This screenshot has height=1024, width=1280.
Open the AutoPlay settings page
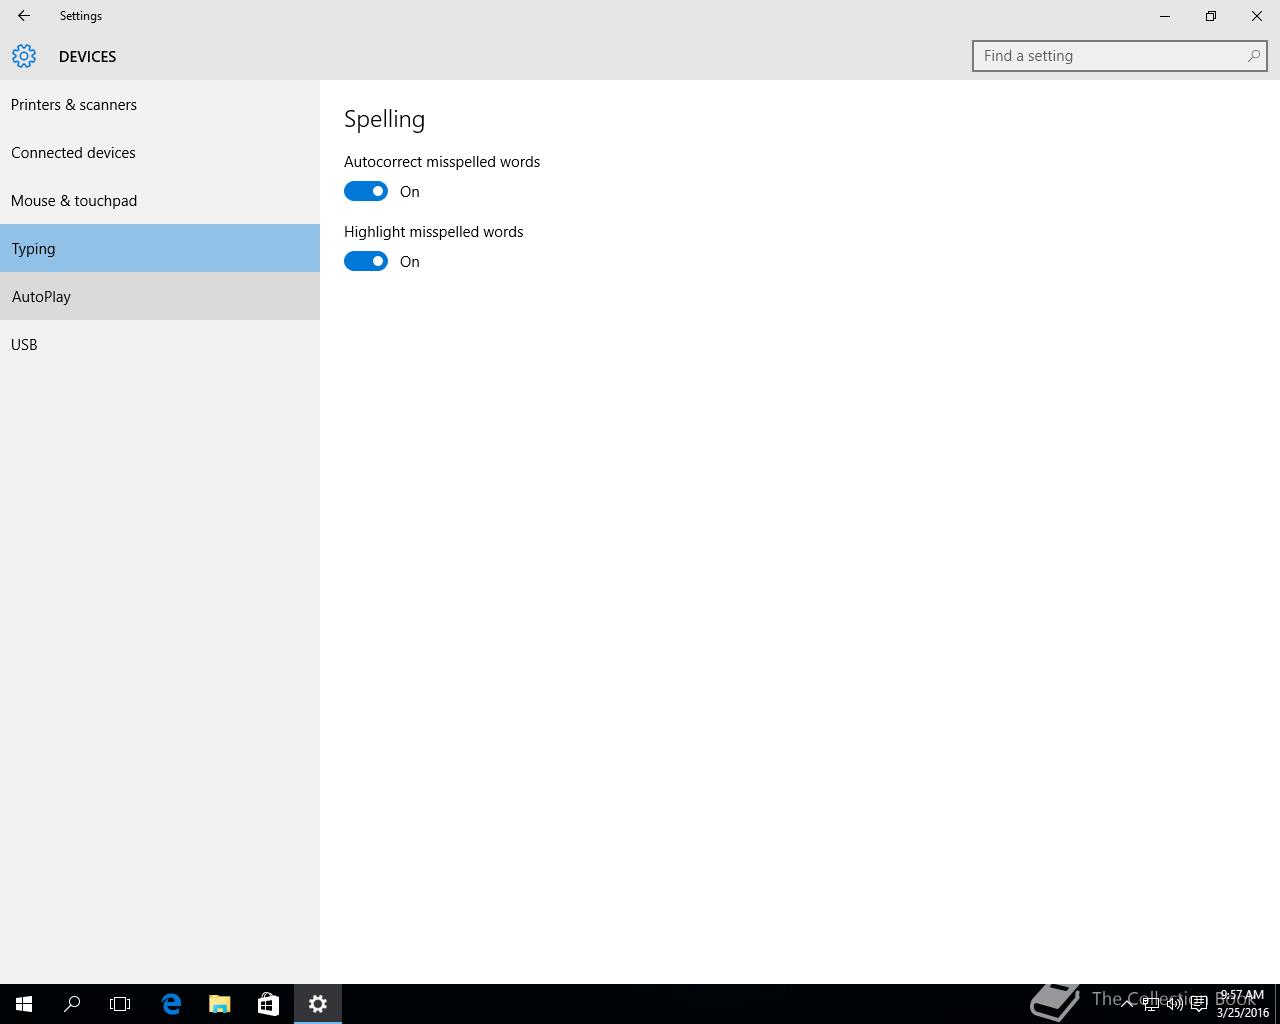[41, 297]
